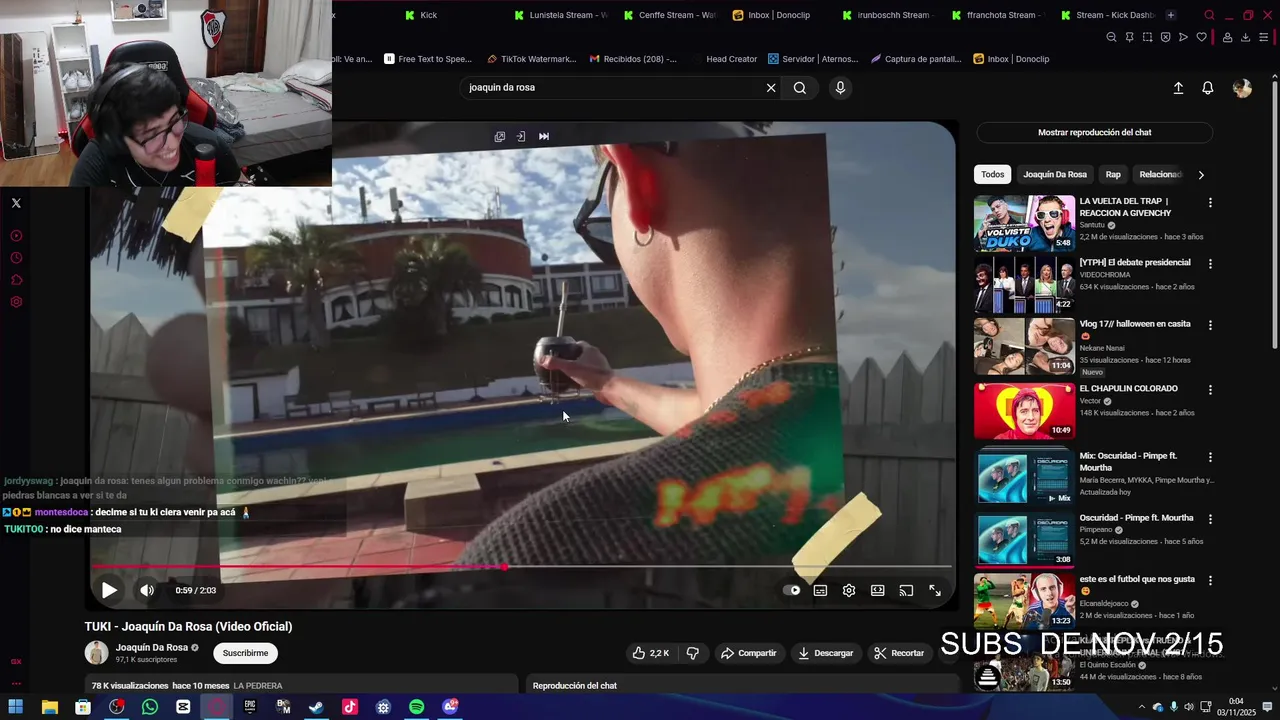Open browser downloads arrow icon
Viewport: 1280px width, 720px height.
pyautogui.click(x=1245, y=37)
